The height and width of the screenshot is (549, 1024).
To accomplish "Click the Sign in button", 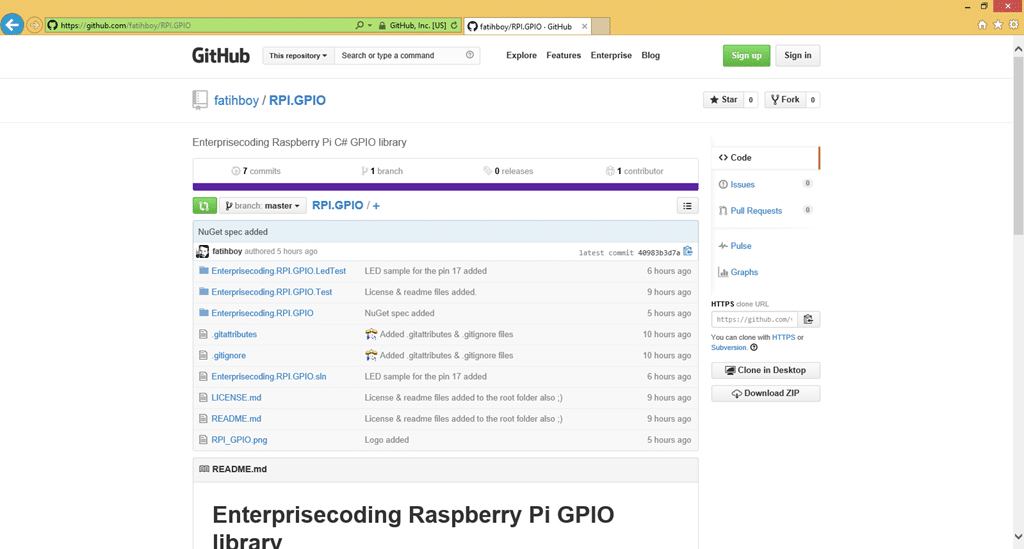I will coord(798,55).
